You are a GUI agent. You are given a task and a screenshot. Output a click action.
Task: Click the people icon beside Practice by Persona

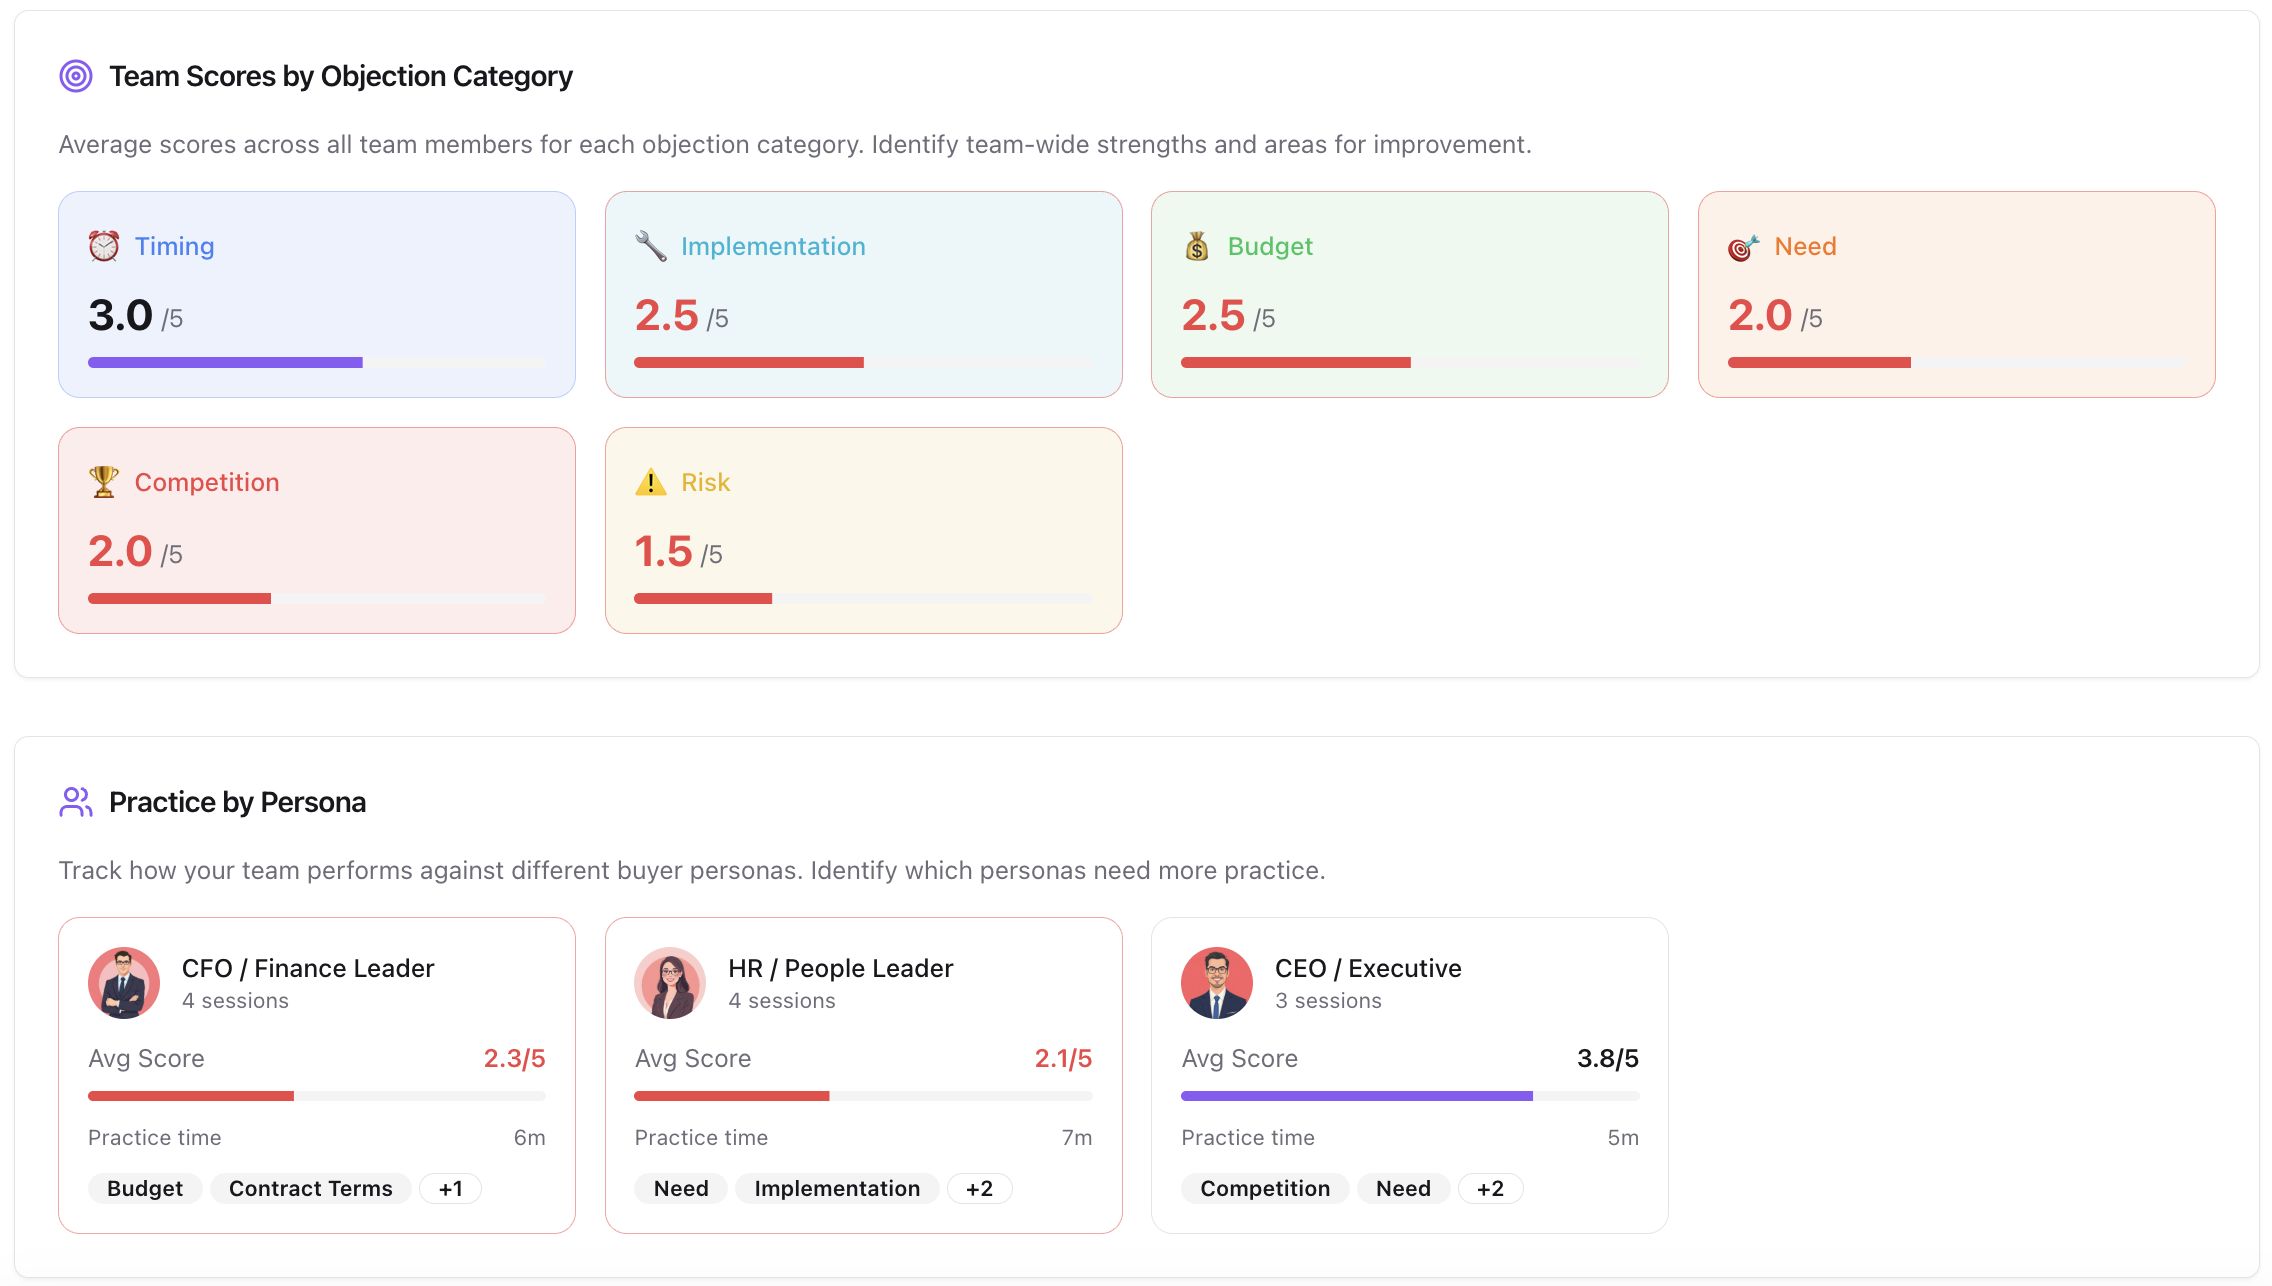pos(76,802)
